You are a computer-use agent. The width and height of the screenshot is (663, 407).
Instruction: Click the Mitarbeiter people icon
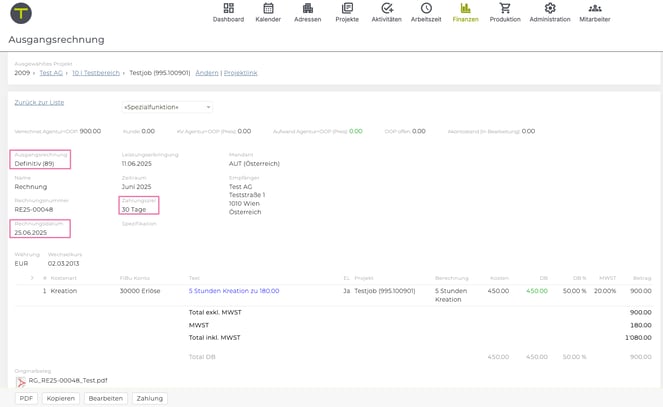click(x=594, y=8)
